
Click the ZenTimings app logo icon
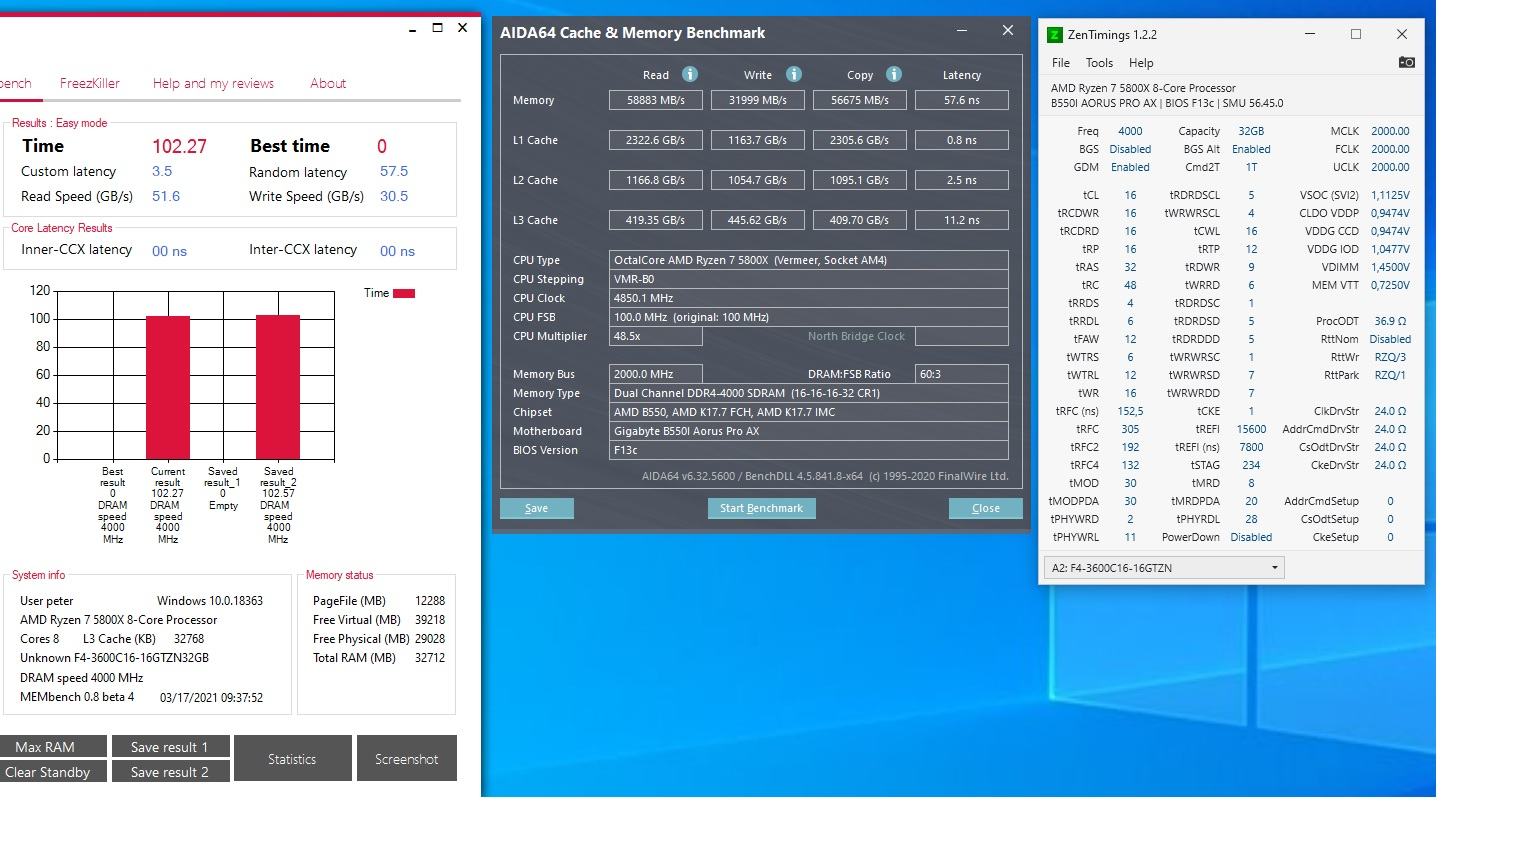pos(1054,35)
